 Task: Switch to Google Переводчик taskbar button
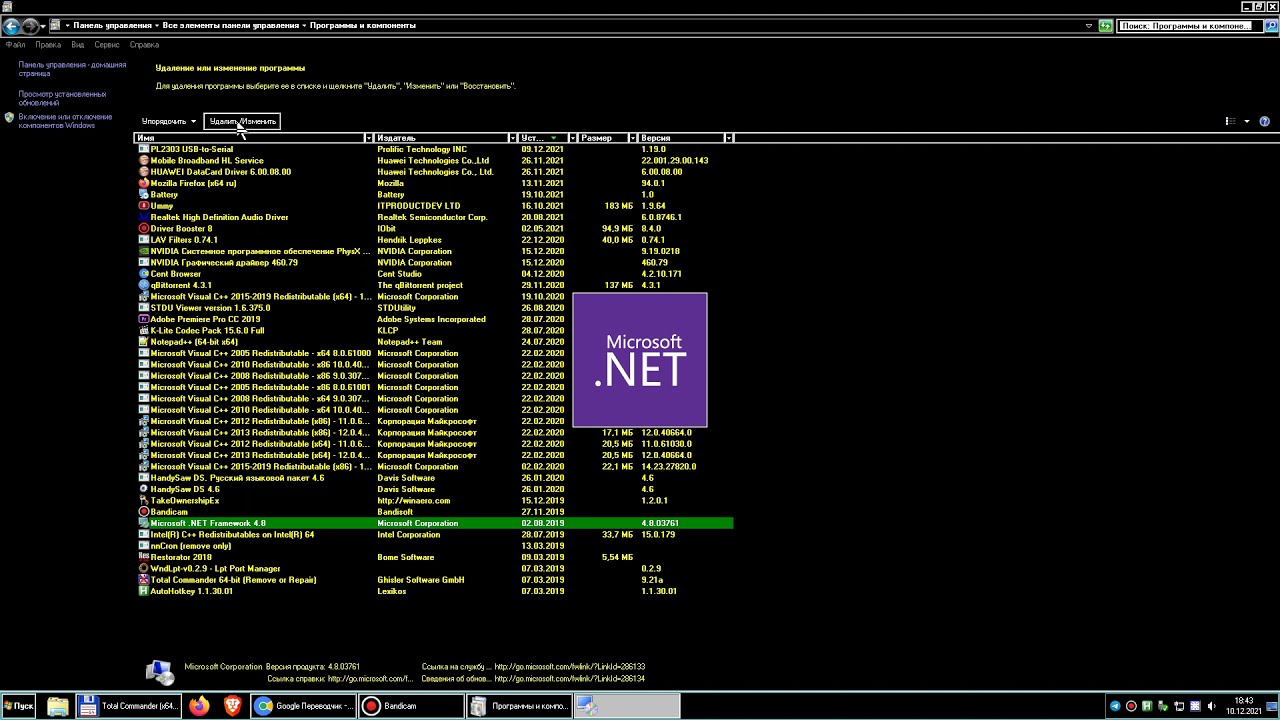303,706
